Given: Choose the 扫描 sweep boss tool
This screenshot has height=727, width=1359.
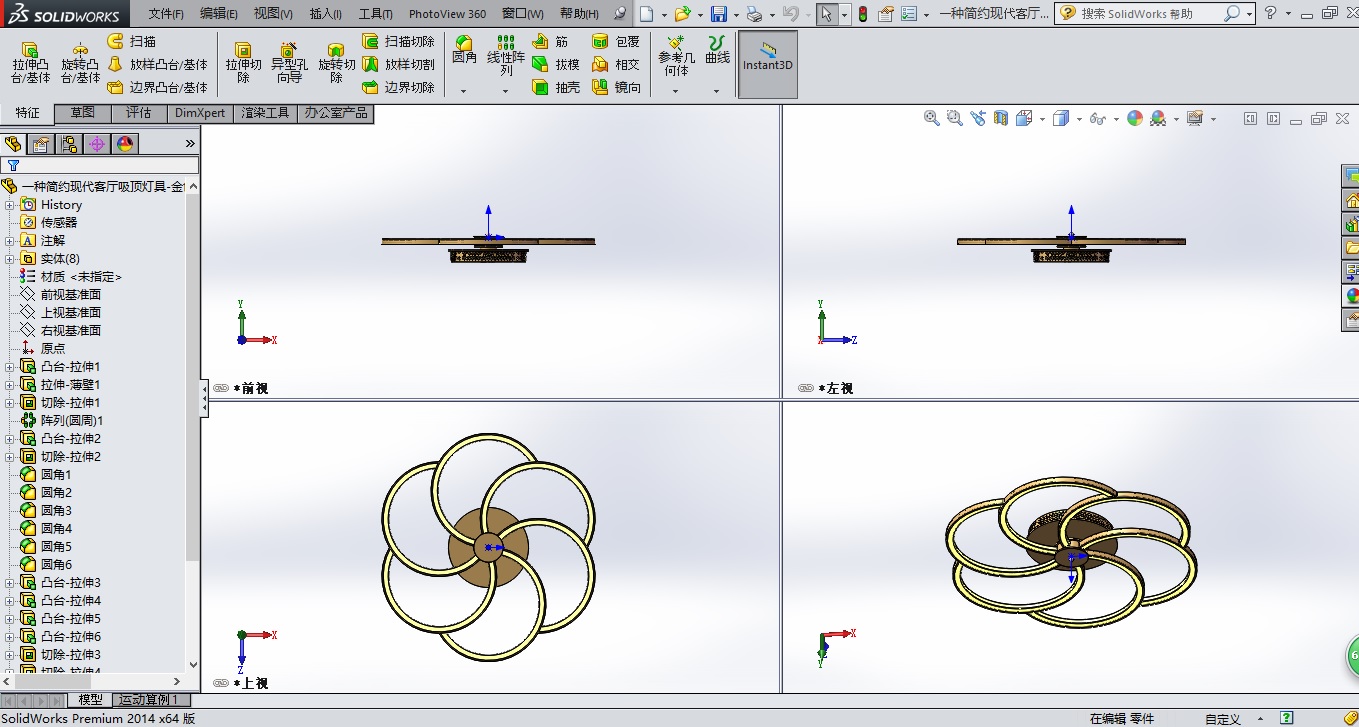Looking at the screenshot, I should (x=131, y=41).
